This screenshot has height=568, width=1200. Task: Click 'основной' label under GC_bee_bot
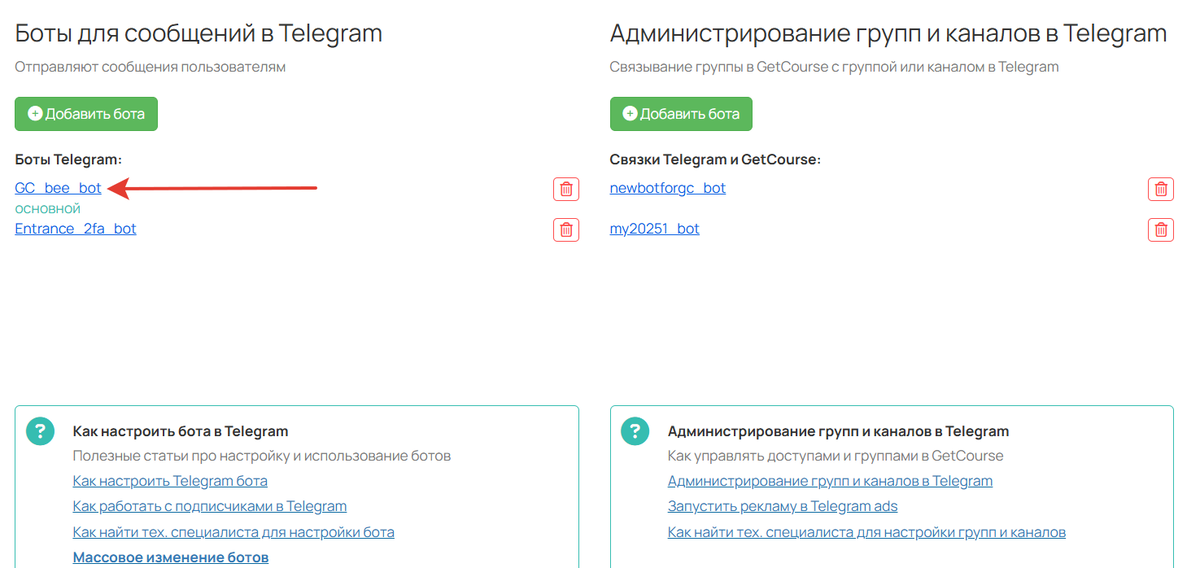click(x=48, y=209)
